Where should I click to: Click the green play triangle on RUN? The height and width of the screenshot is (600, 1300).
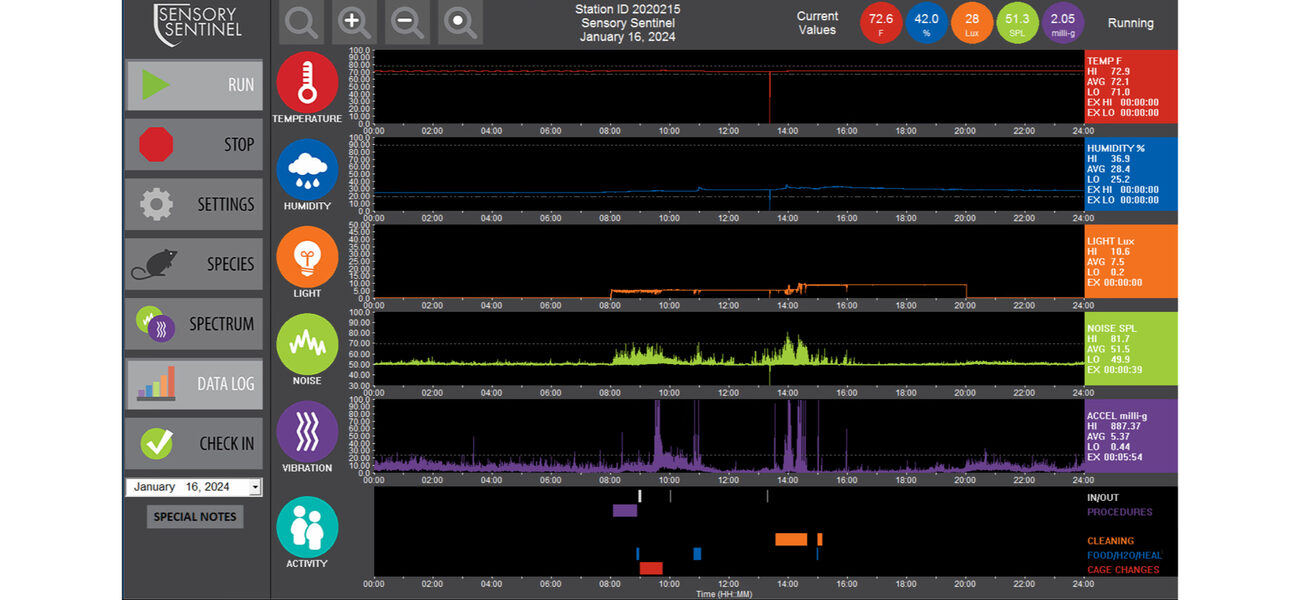click(155, 85)
